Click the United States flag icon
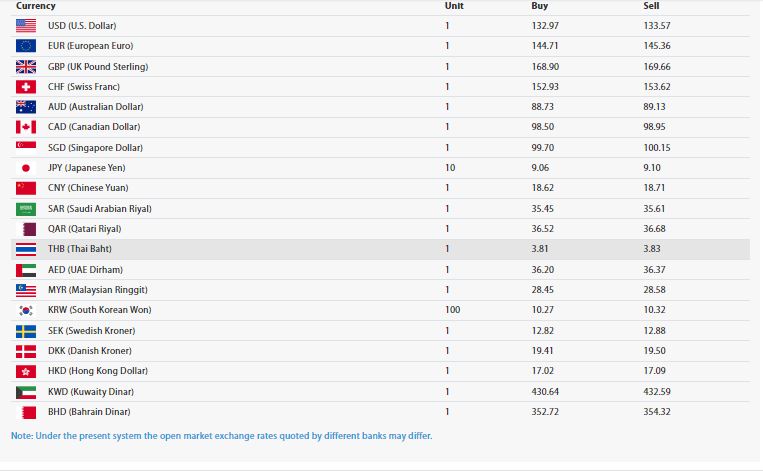Screen dimensions: 763x471 click(26, 26)
